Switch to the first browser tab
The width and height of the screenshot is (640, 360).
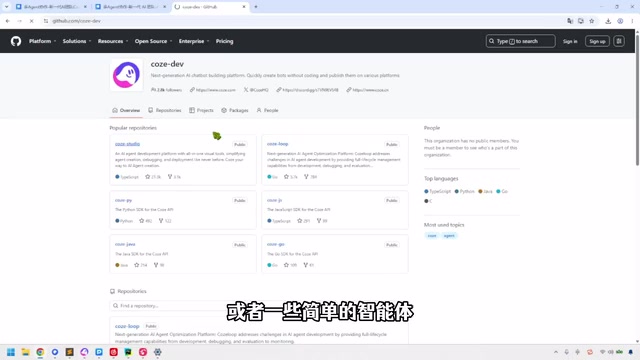tap(51, 7)
